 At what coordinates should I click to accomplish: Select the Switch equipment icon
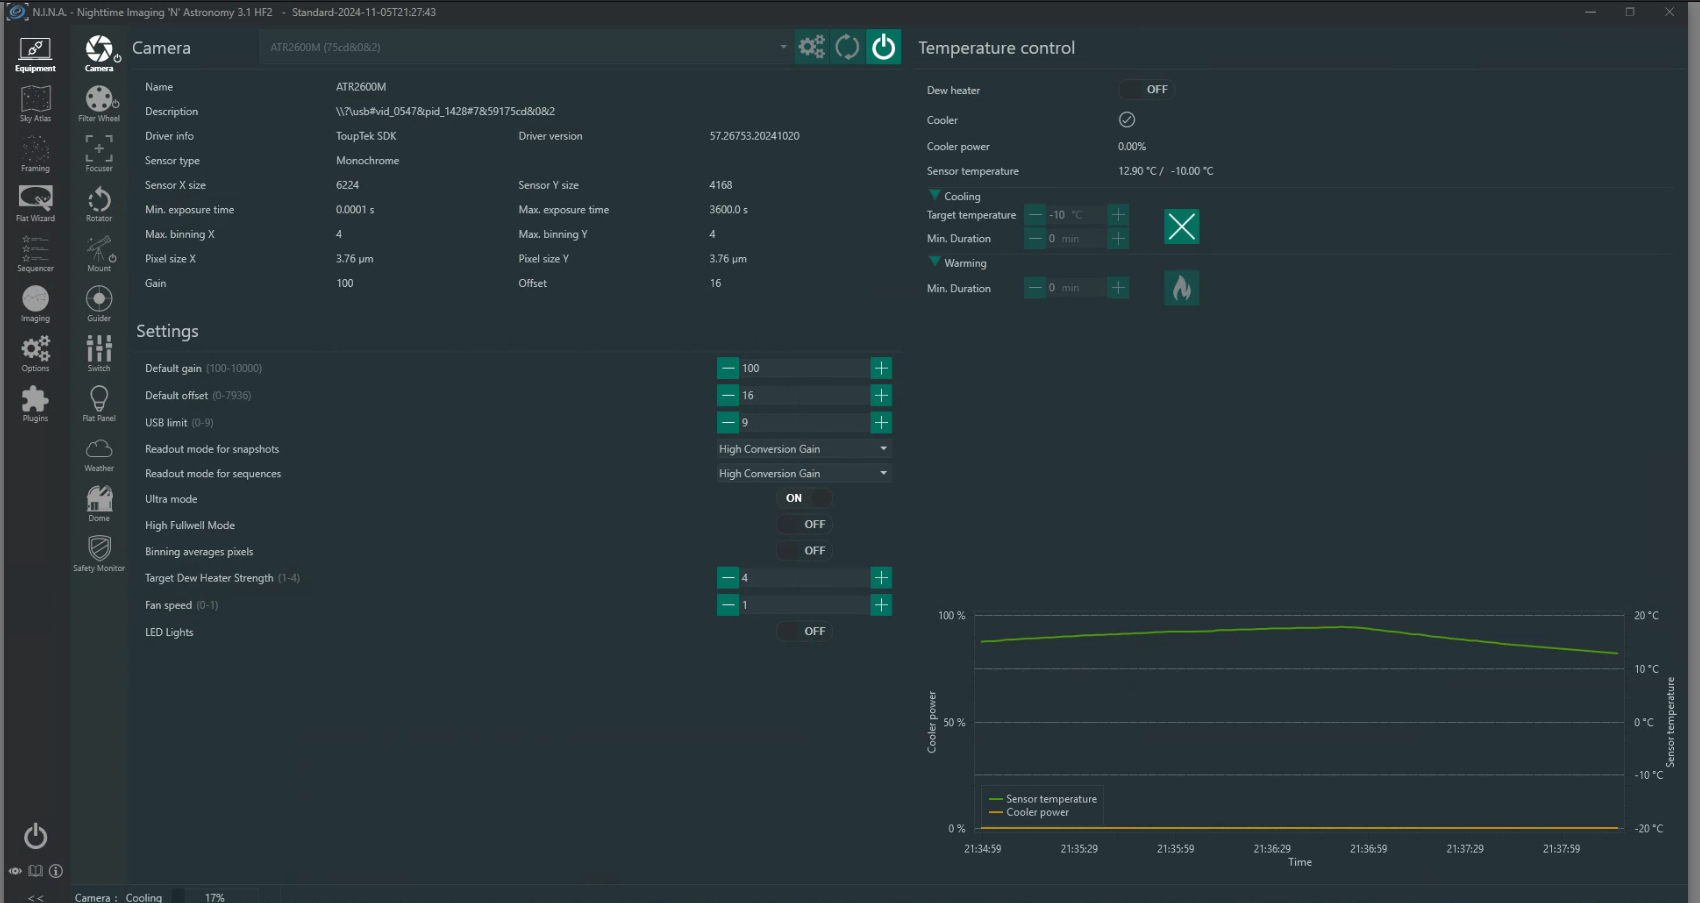tap(99, 354)
